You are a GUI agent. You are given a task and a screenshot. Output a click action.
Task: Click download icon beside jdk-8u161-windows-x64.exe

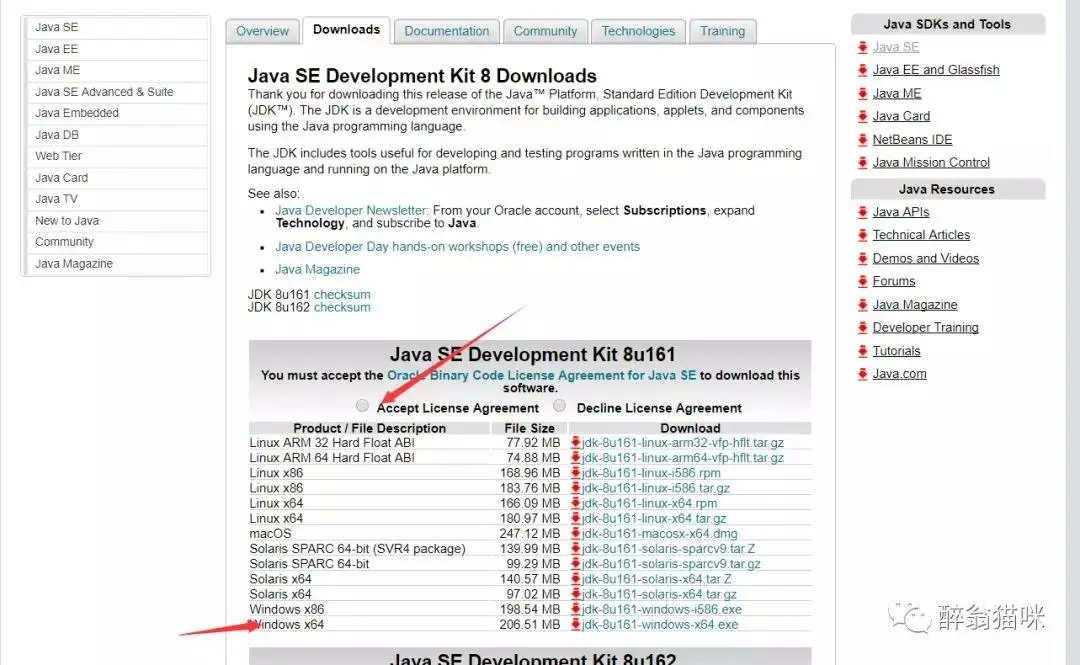(575, 624)
